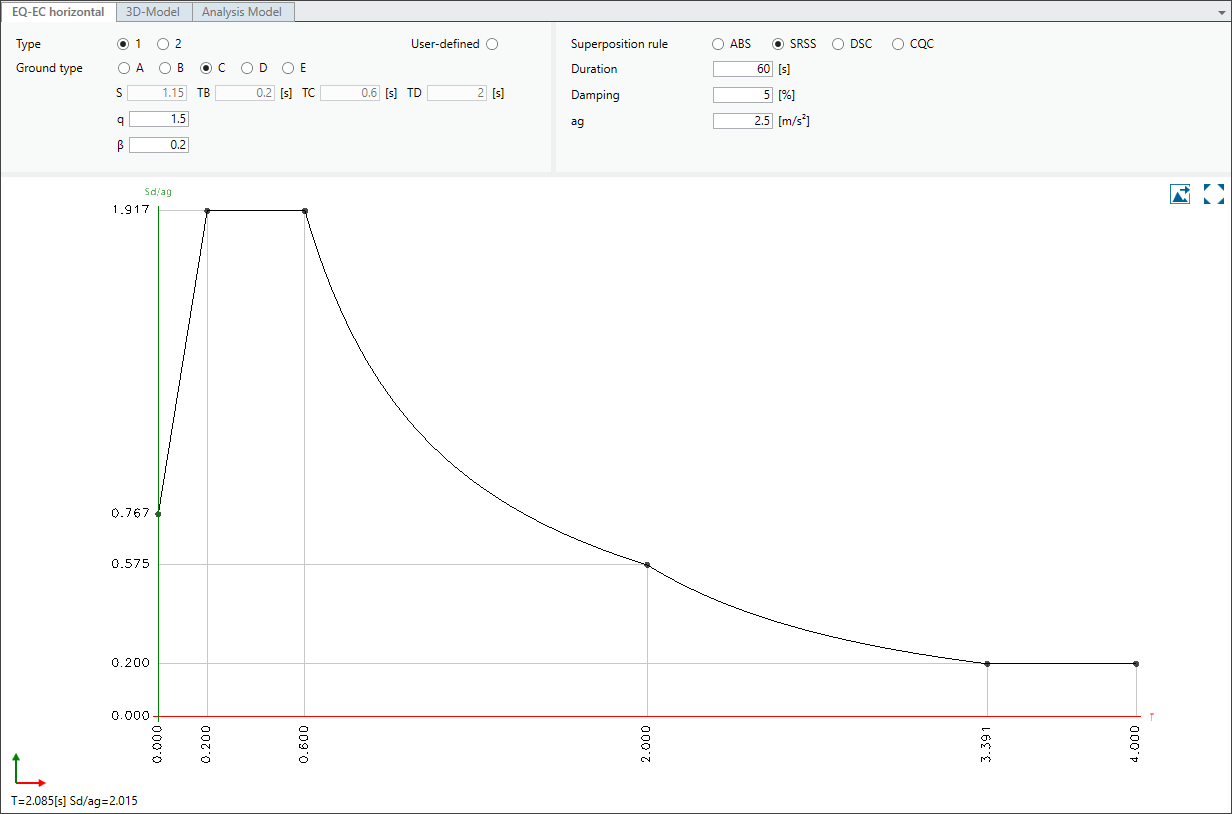Set superposition rule to SRSS
Viewport: 1232px width, 814px height.
[x=778, y=44]
